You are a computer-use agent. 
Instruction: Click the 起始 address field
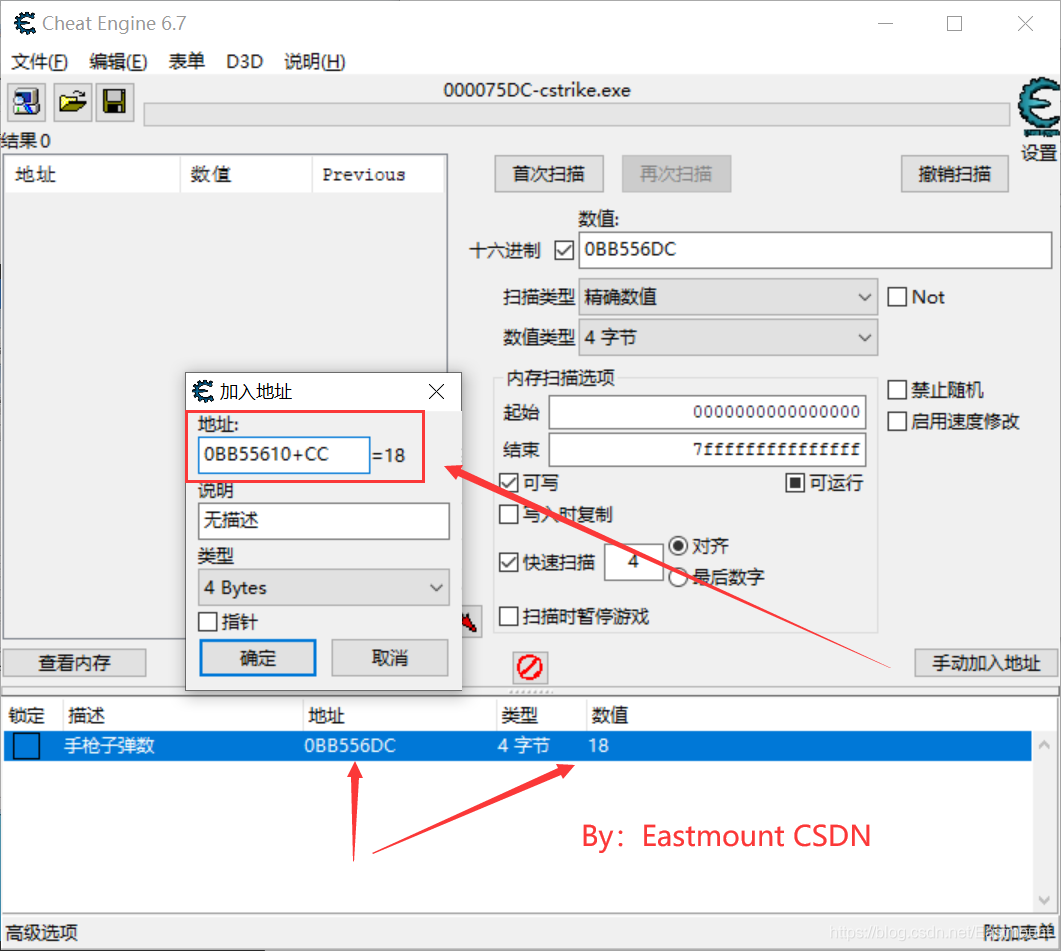(707, 412)
